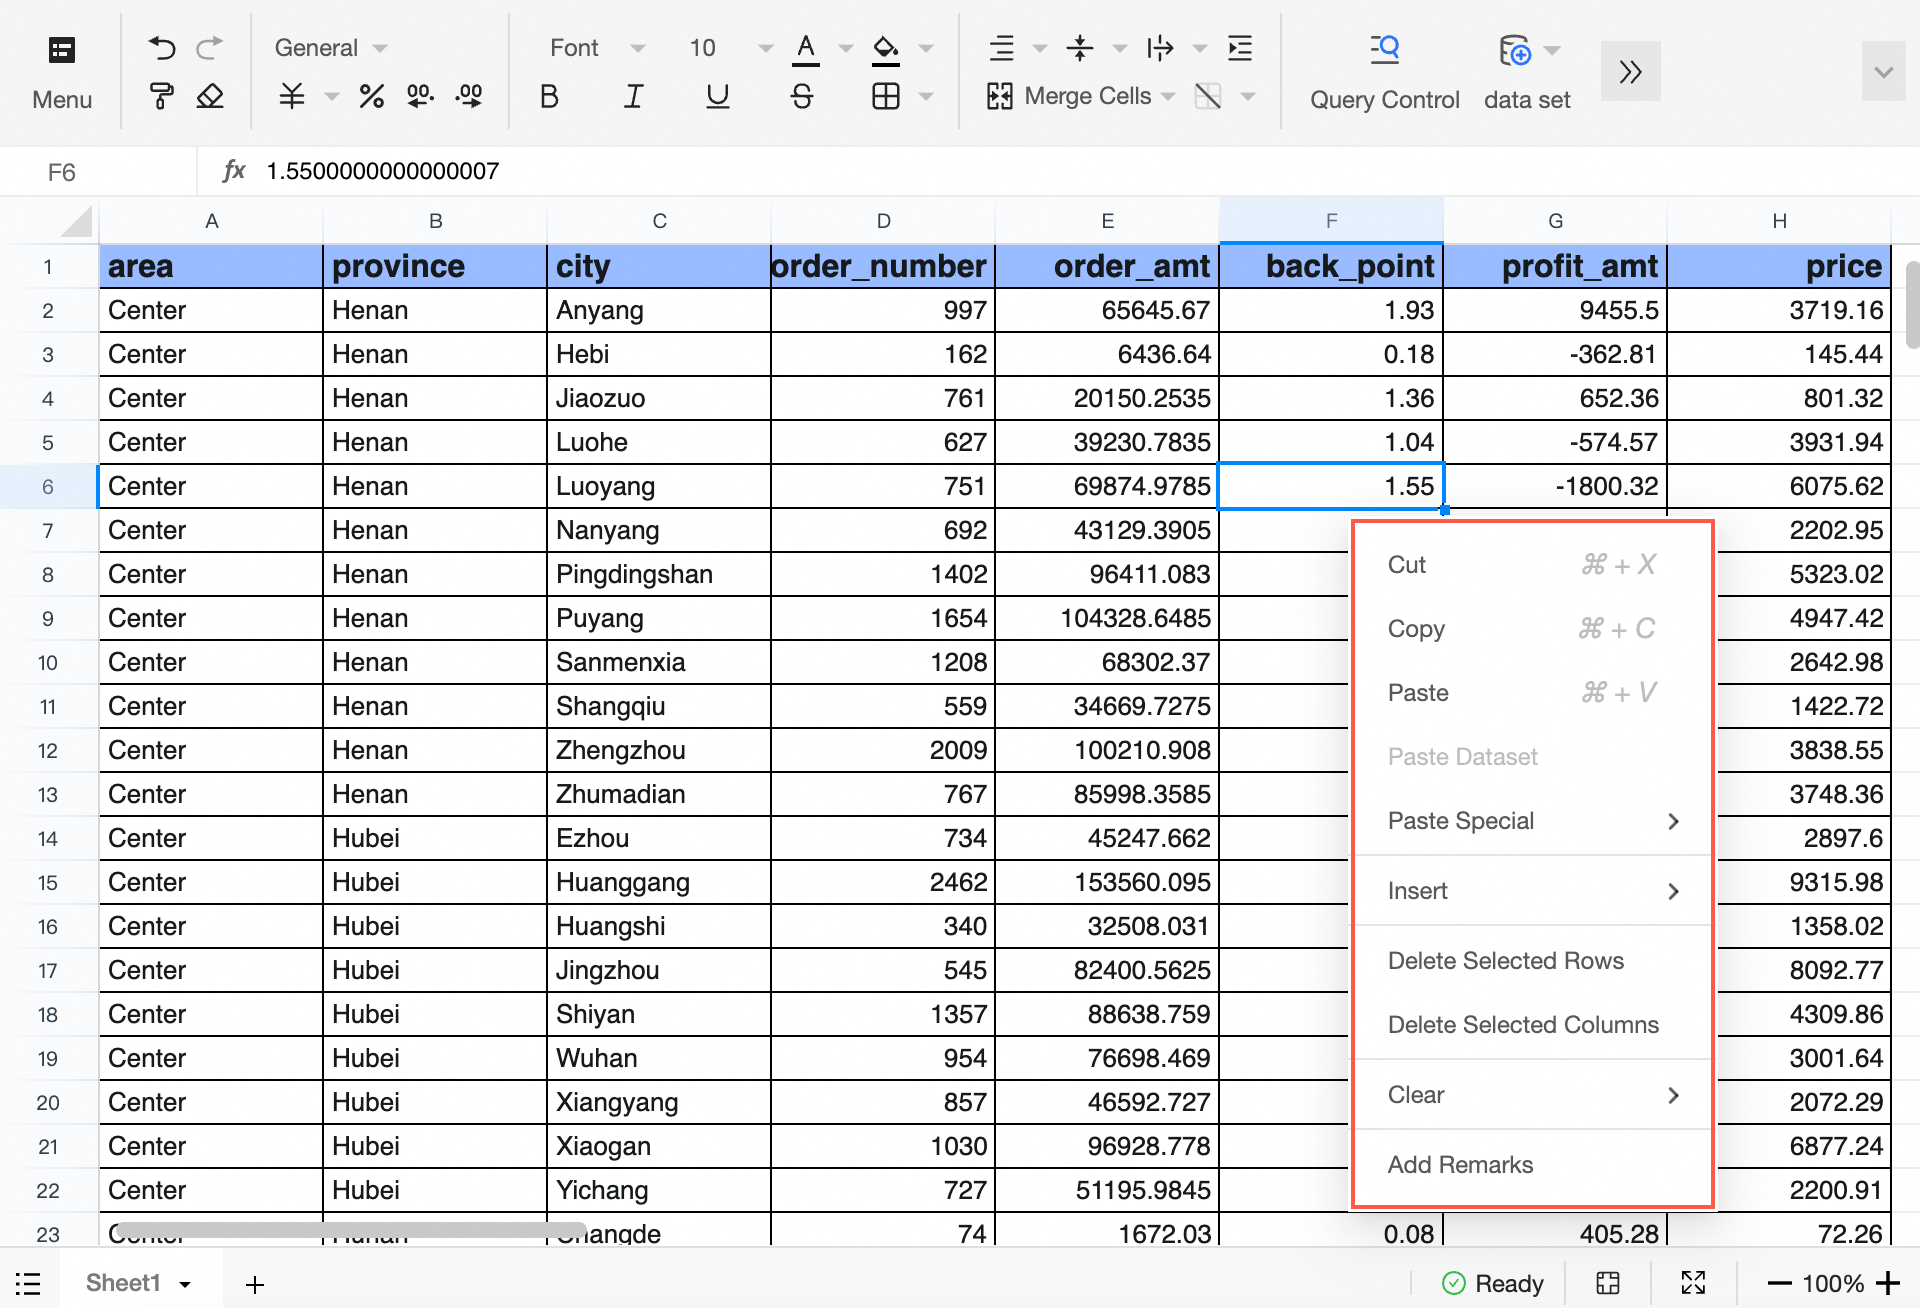Viewport: 1920px width, 1308px height.
Task: Click the font color A icon
Action: (806, 48)
